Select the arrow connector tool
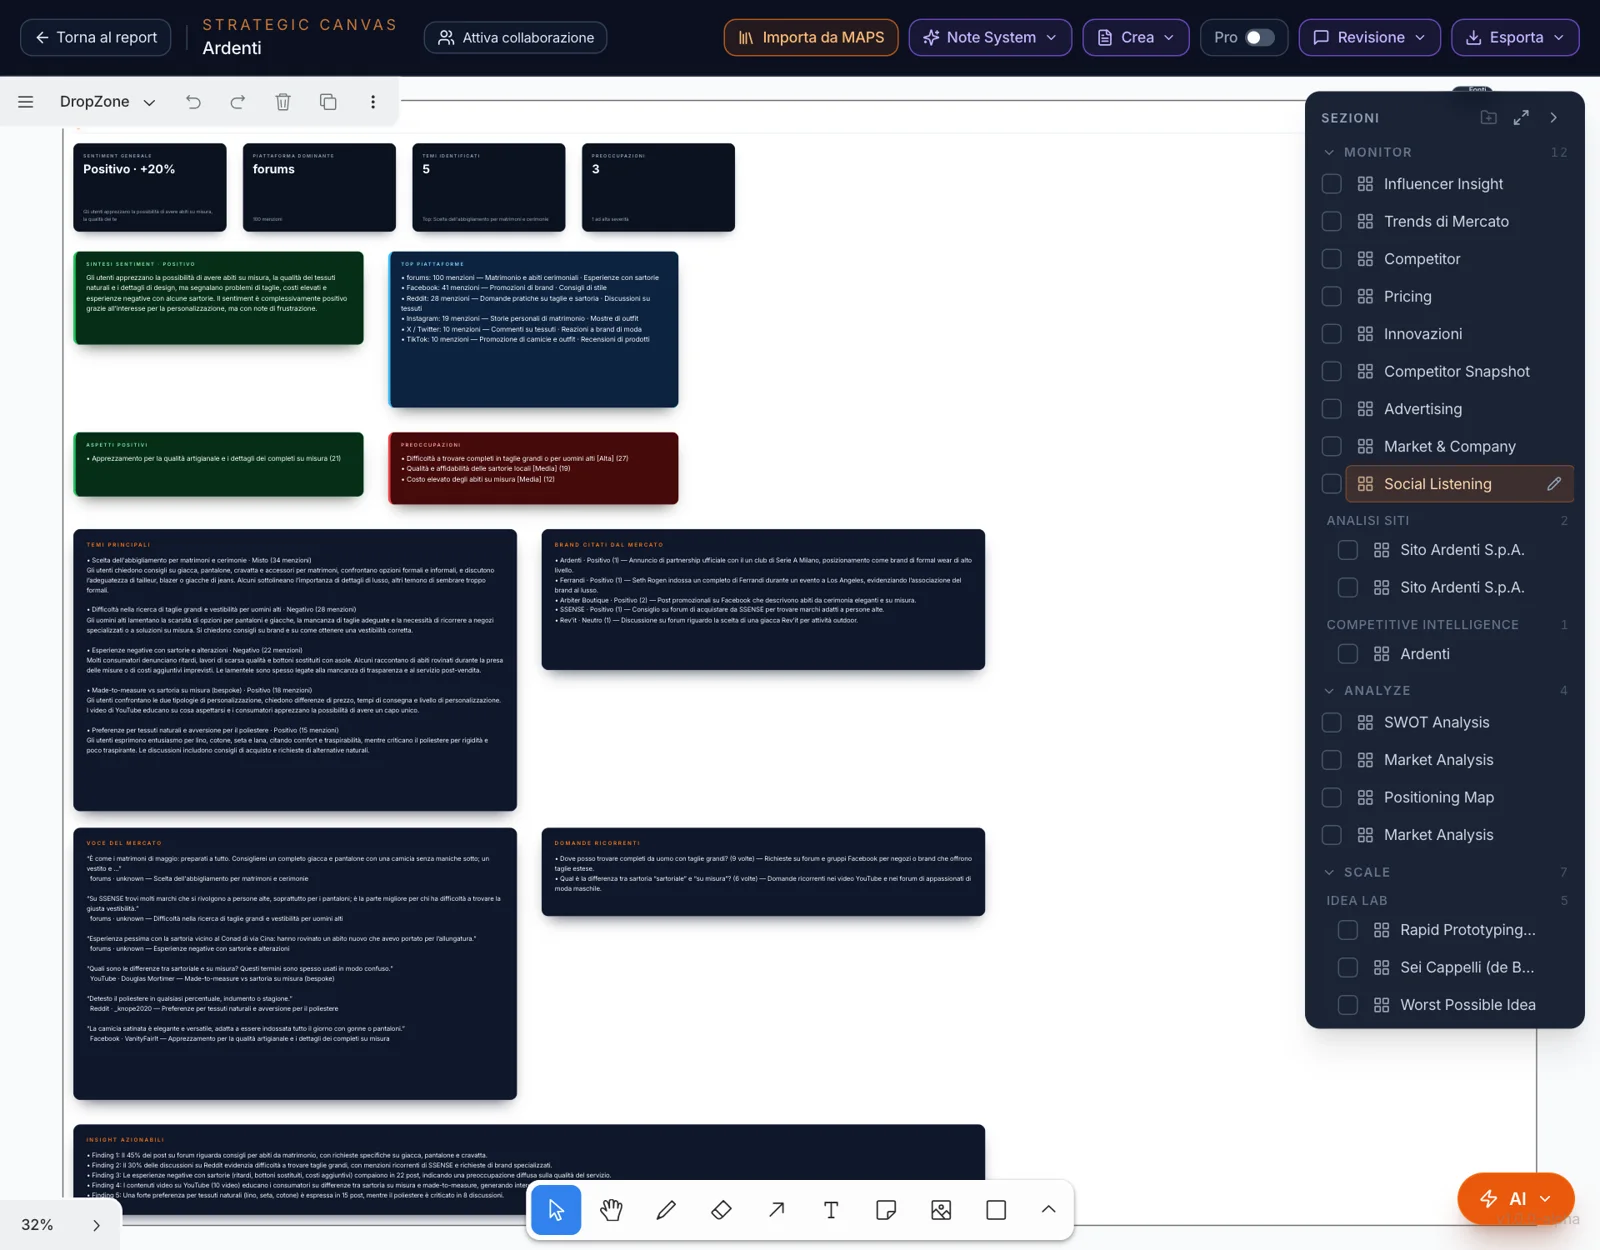 tap(776, 1210)
